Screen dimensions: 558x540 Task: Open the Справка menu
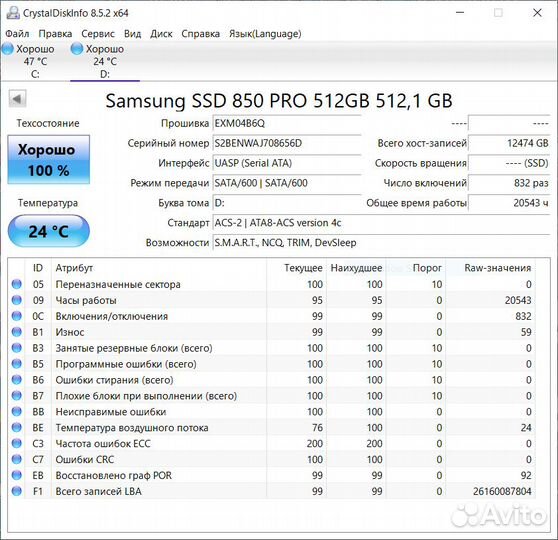[x=201, y=34]
